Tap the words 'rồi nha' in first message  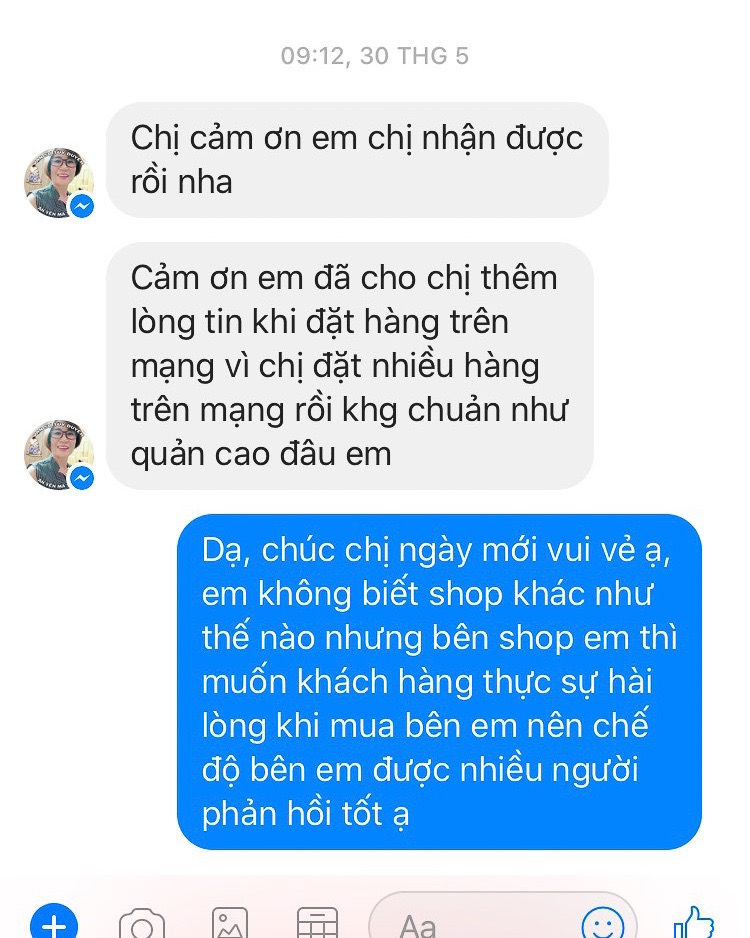(x=181, y=182)
